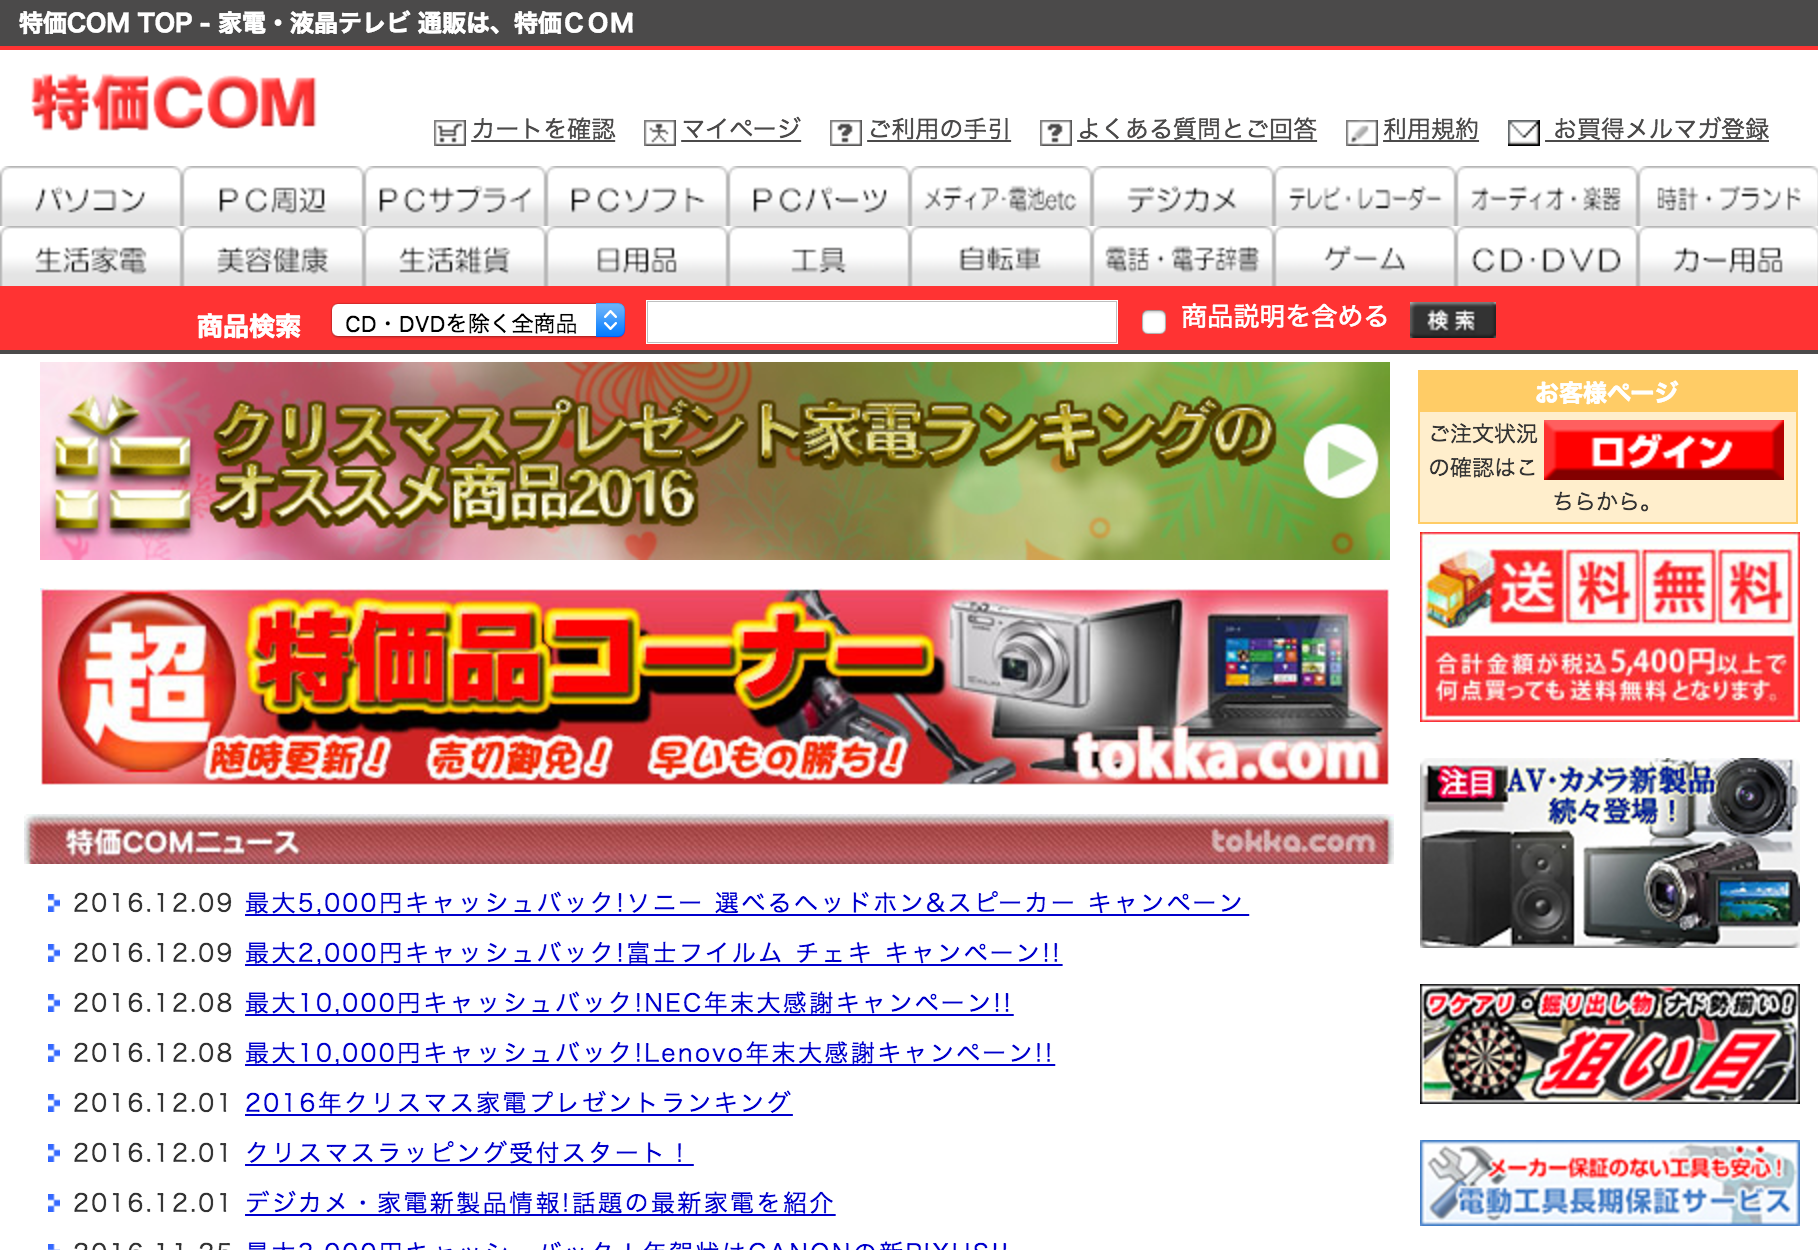The image size is (1818, 1250).
Task: Open クリスマスラッピング受付スタート link
Action: point(469,1153)
